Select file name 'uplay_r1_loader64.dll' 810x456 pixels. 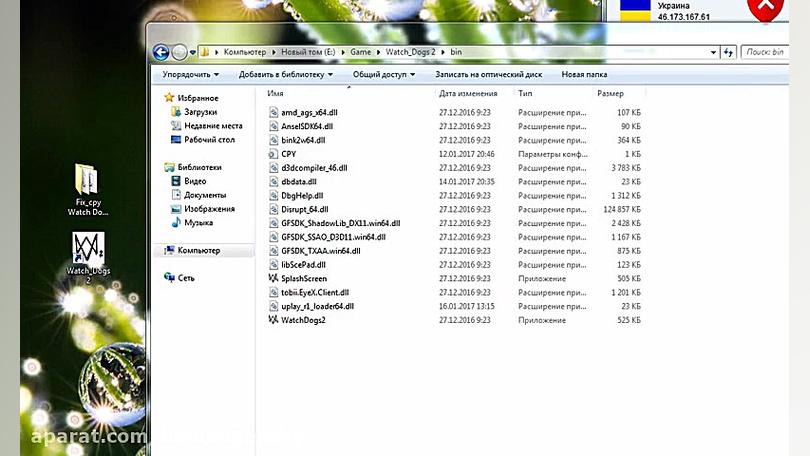pyautogui.click(x=317, y=306)
